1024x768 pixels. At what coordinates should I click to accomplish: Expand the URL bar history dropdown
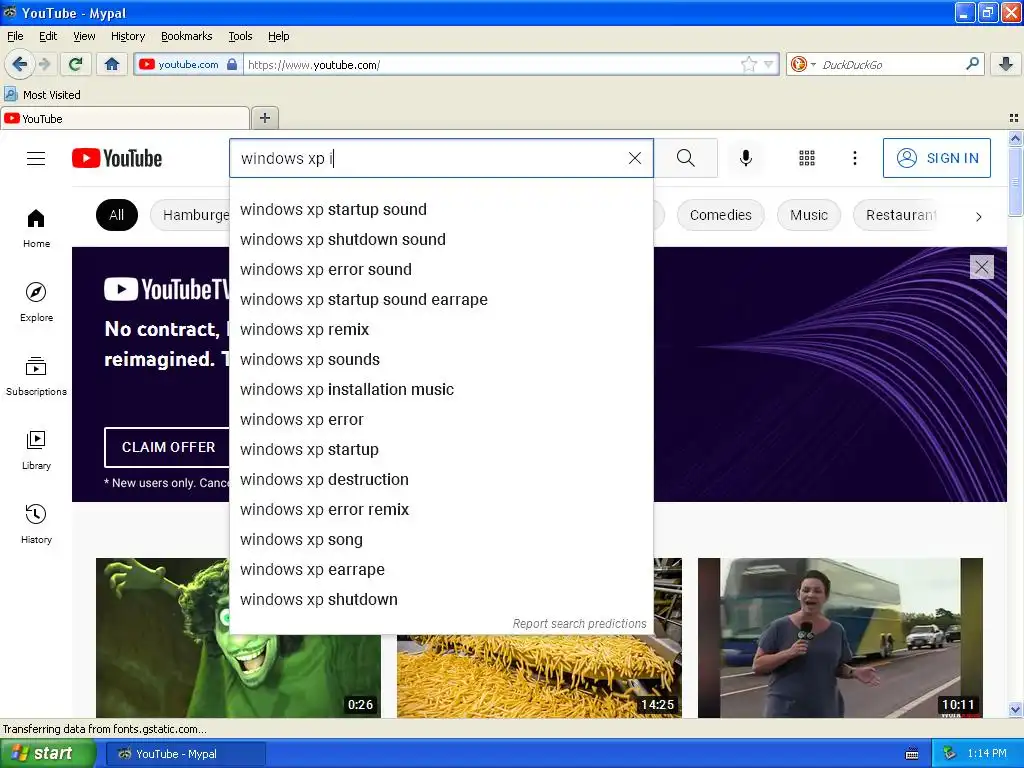pos(769,64)
